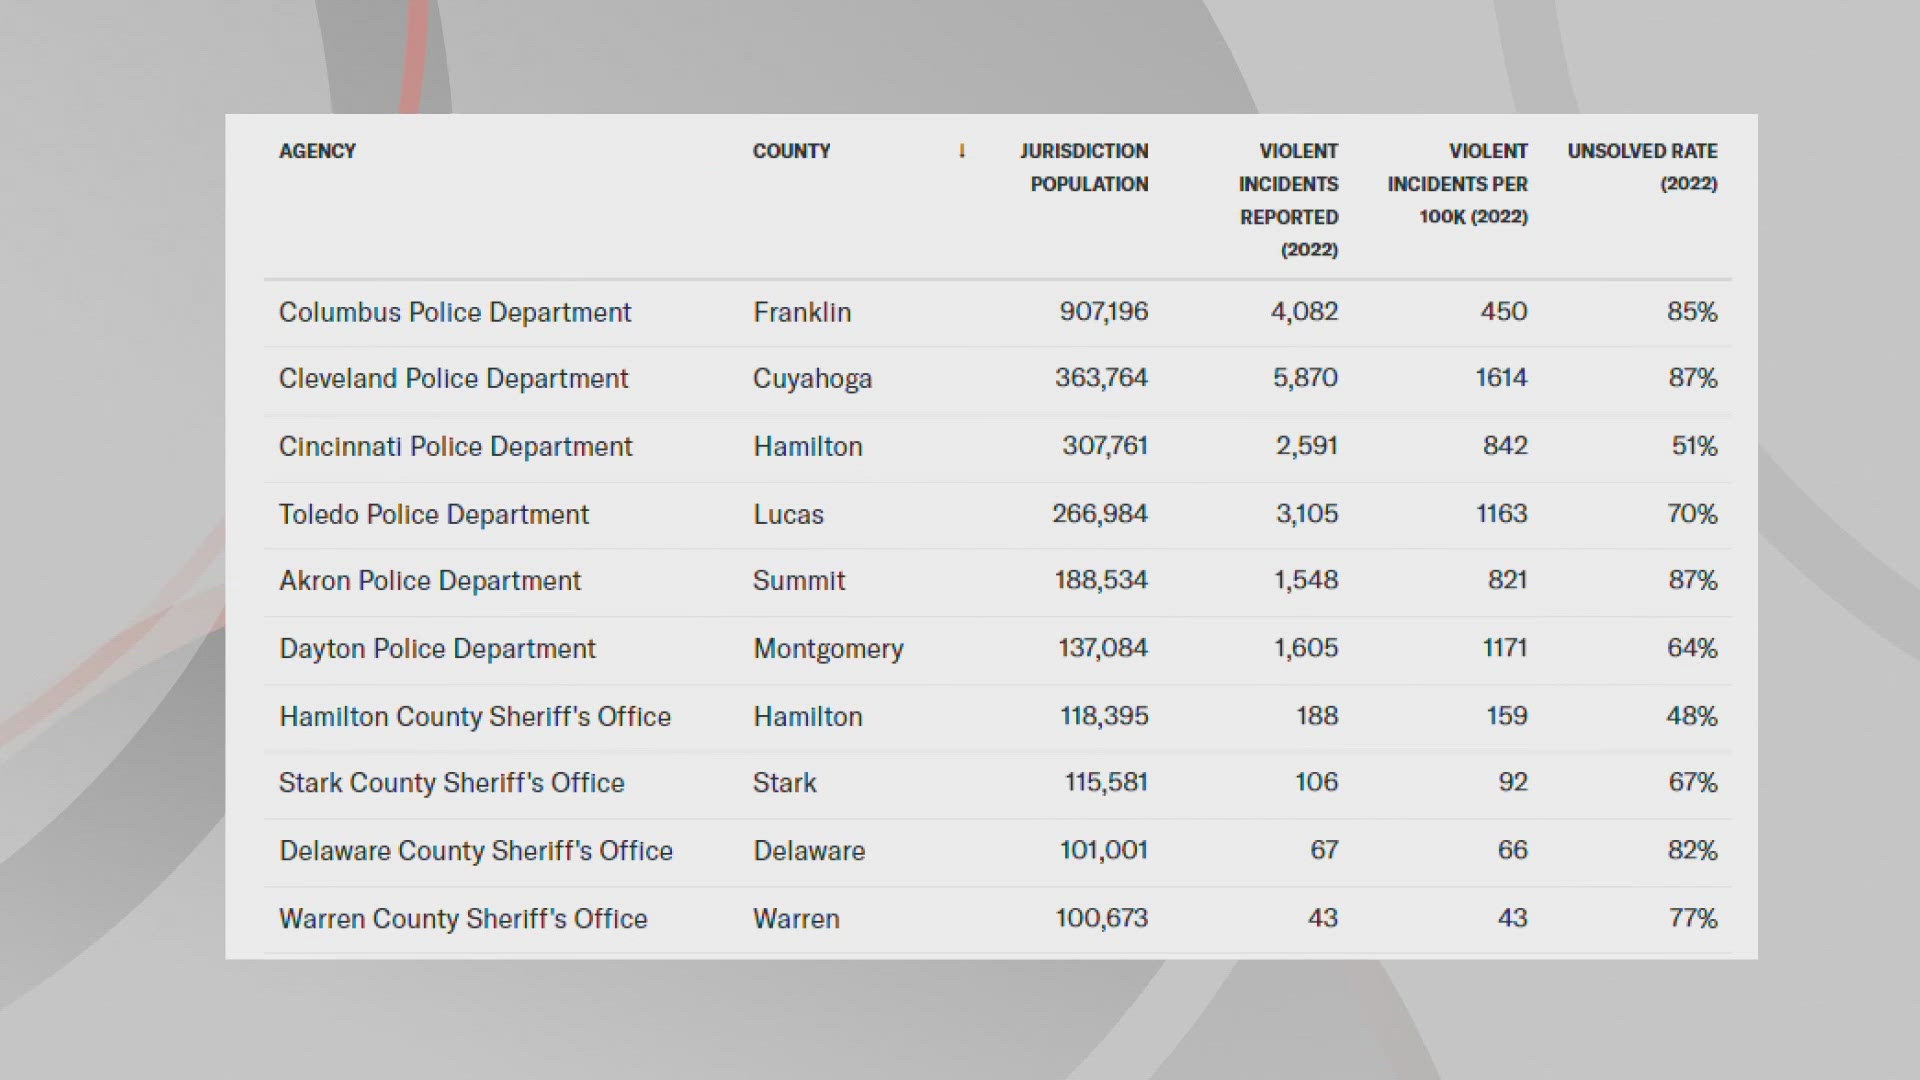1920x1080 pixels.
Task: Sort by the County column header
Action: click(791, 151)
